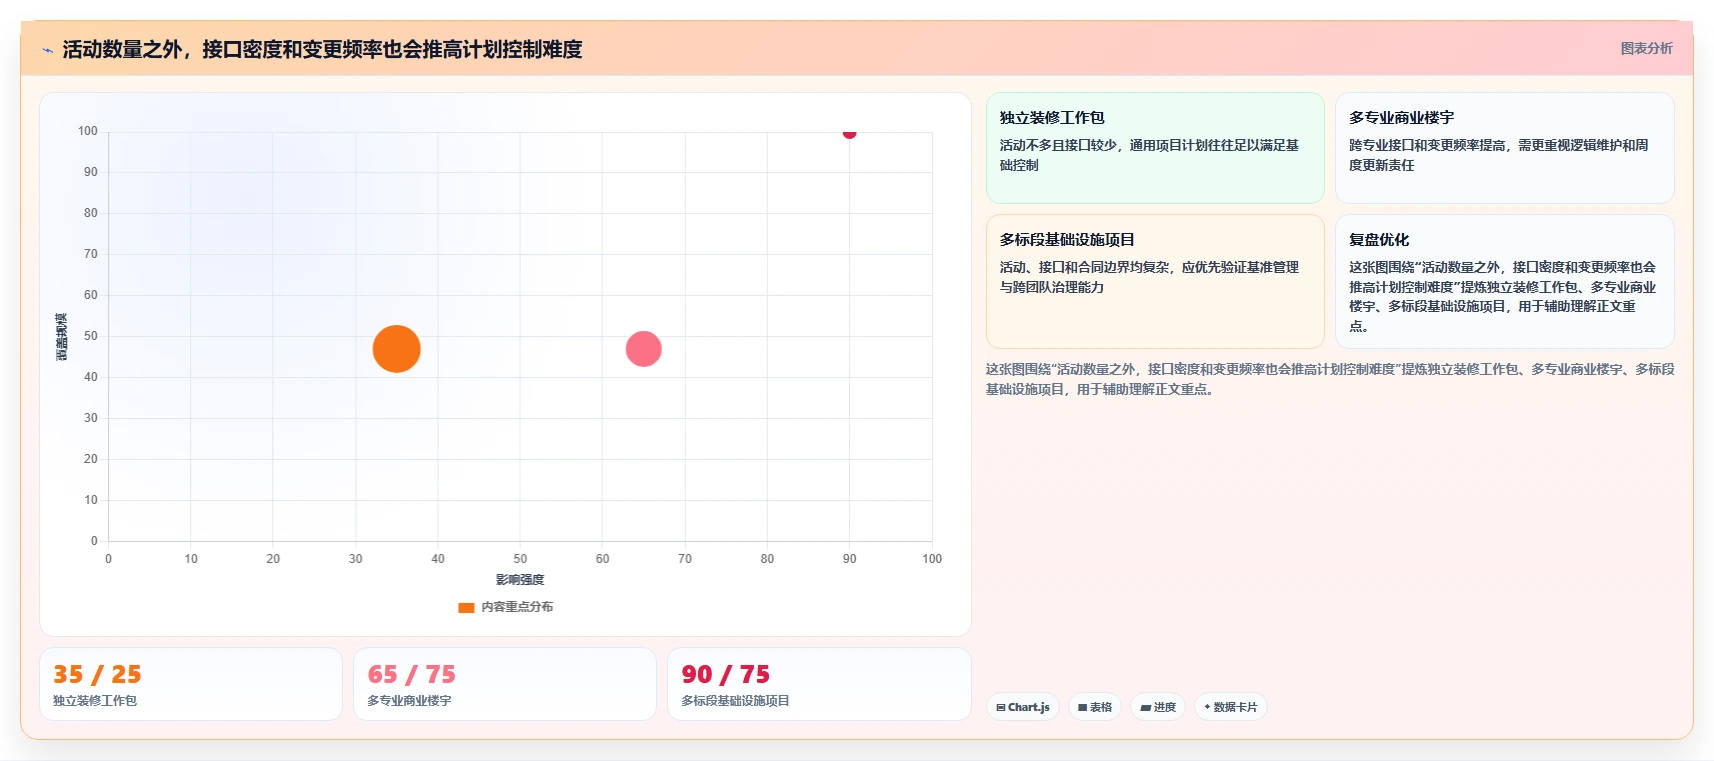Click the x-axis title 影响强度
Screen dimensions: 1714x761
pos(520,580)
